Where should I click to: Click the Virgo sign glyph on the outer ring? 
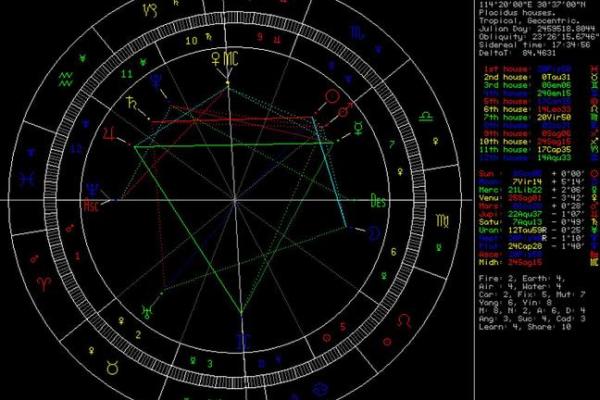(442, 221)
